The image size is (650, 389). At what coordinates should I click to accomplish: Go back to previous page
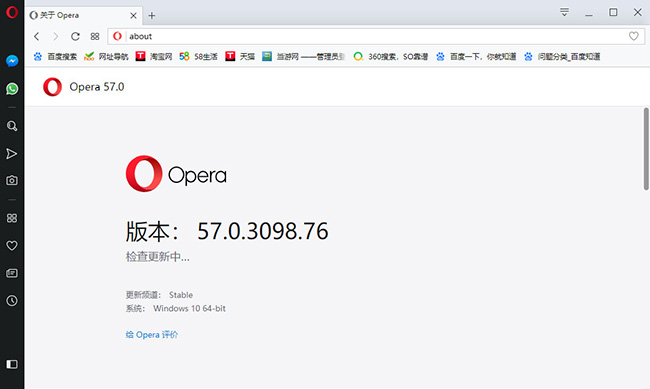pyautogui.click(x=37, y=36)
